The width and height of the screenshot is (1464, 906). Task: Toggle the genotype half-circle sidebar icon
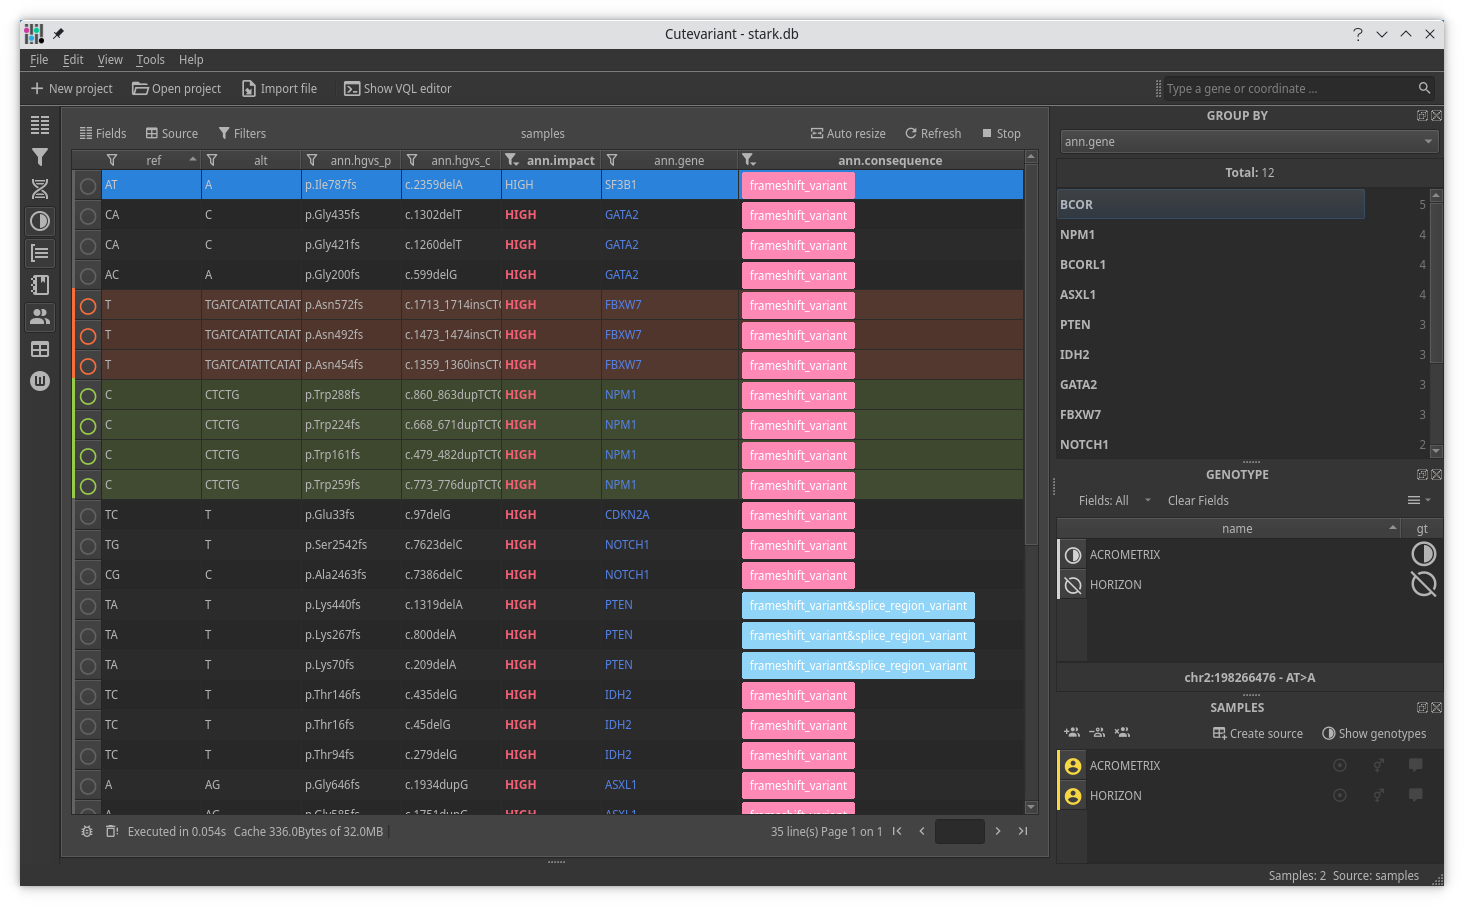click(x=40, y=221)
